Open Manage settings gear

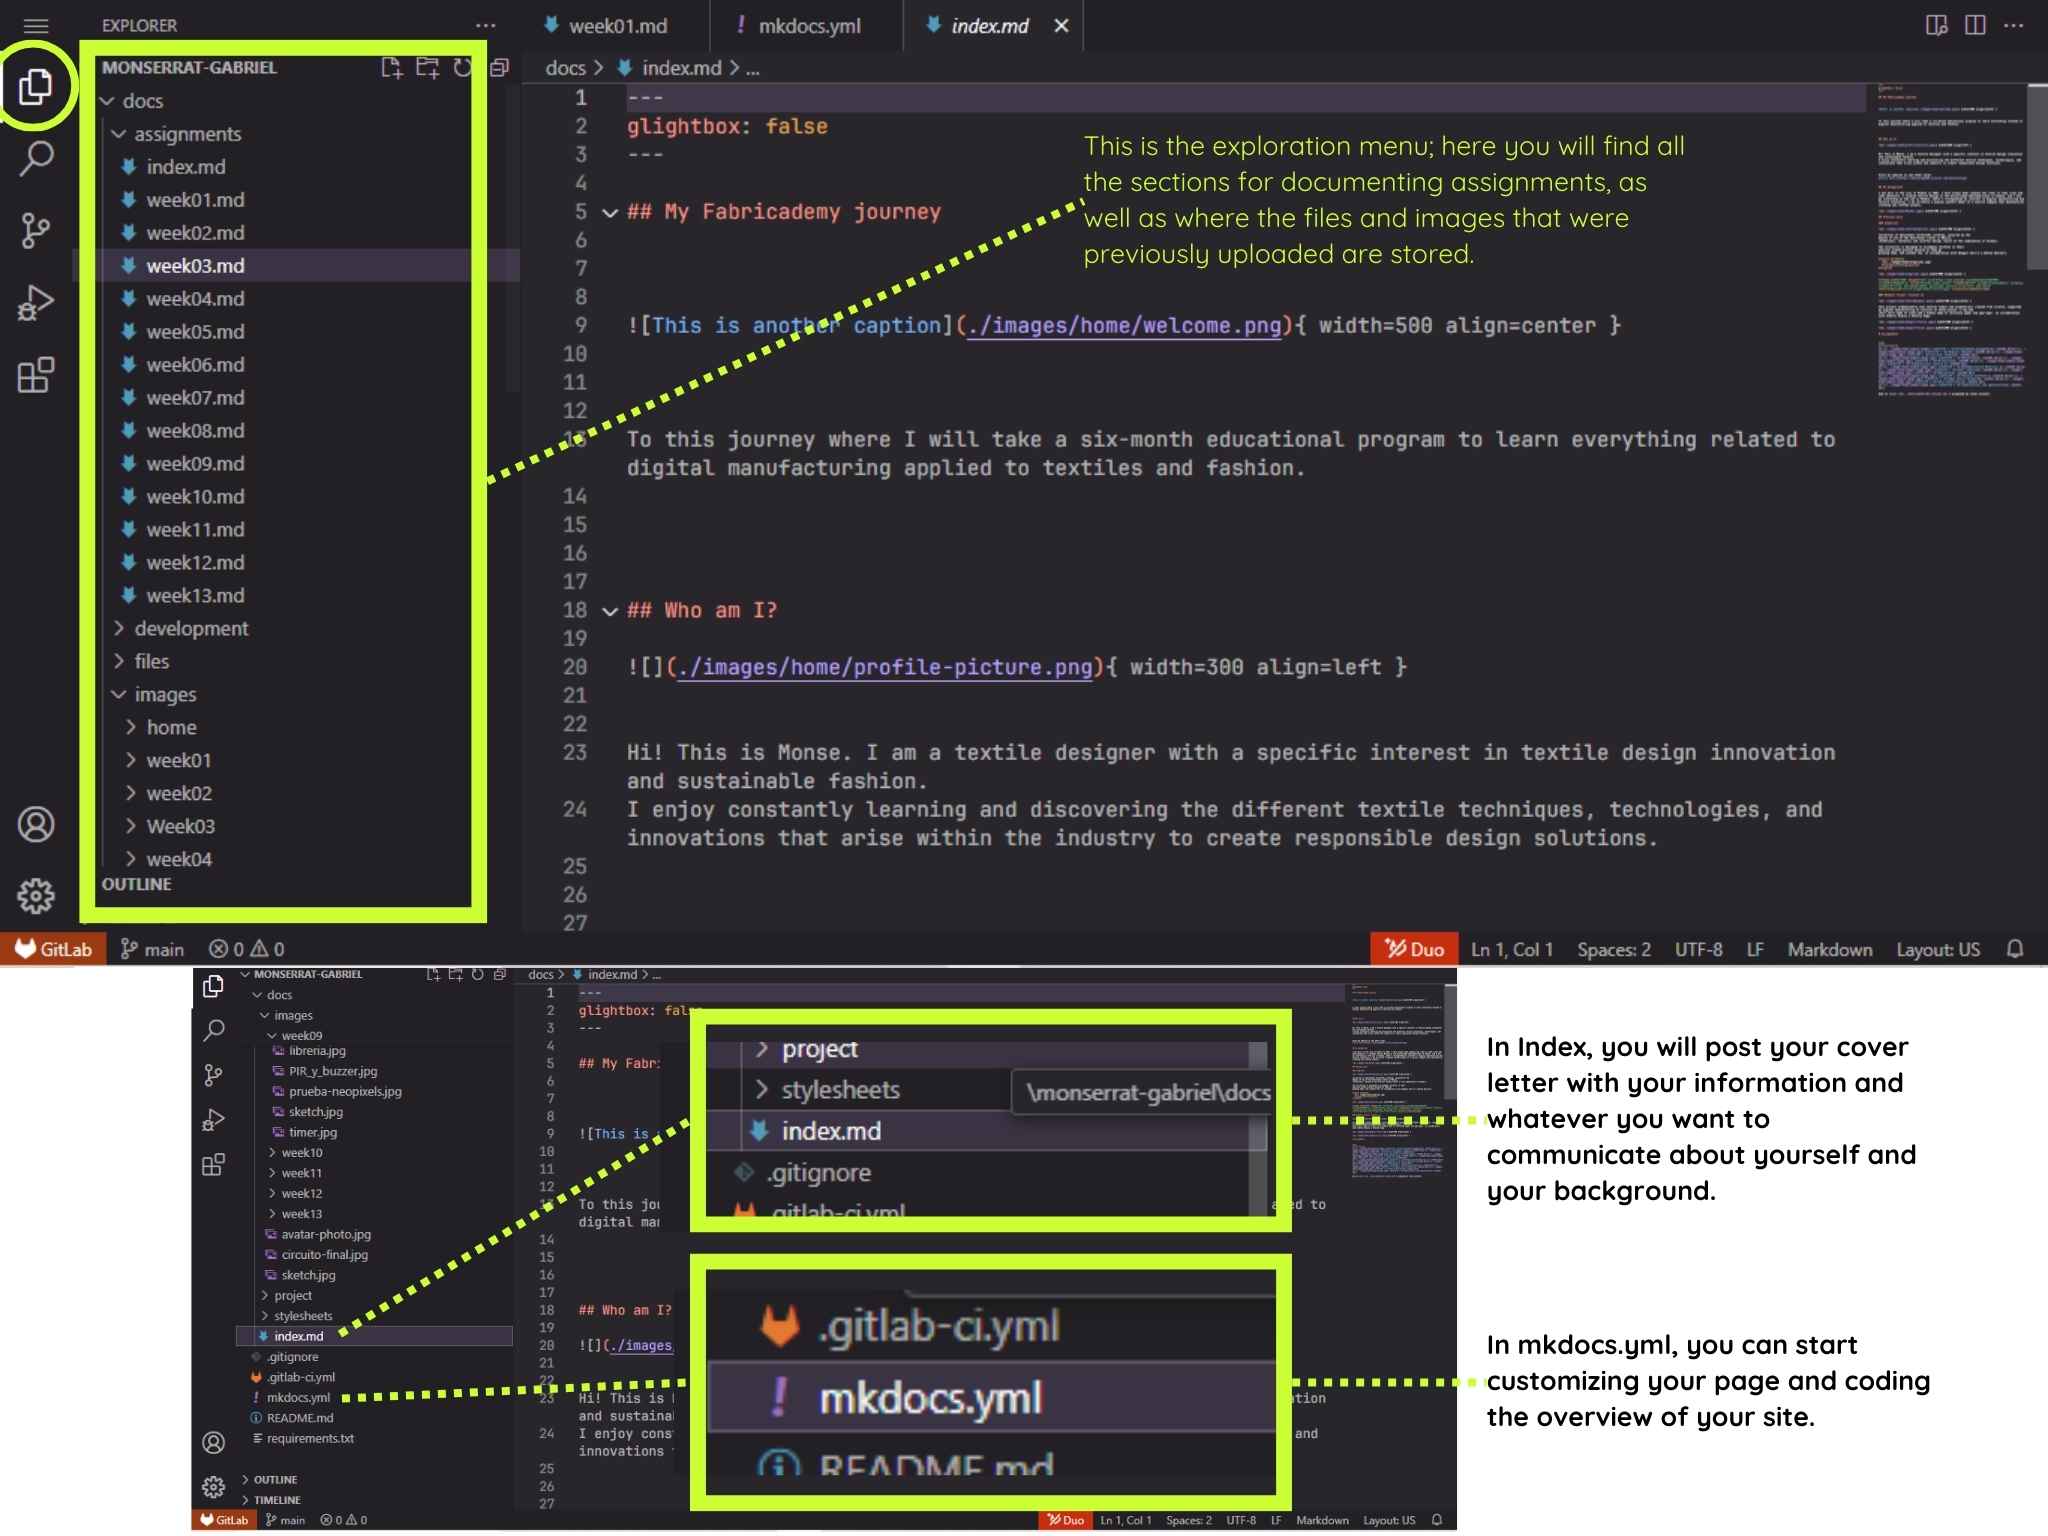pyautogui.click(x=36, y=895)
